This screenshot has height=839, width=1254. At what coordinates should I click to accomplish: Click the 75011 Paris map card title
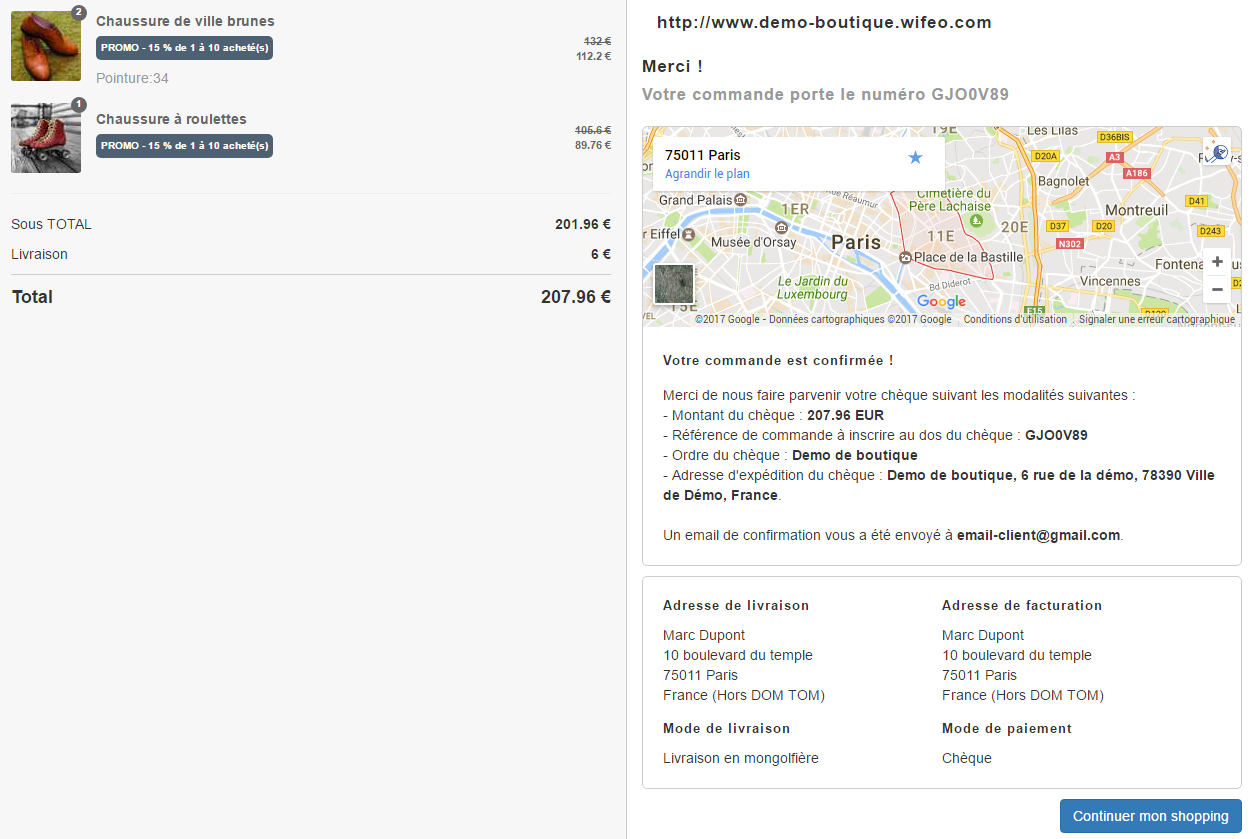tap(703, 155)
